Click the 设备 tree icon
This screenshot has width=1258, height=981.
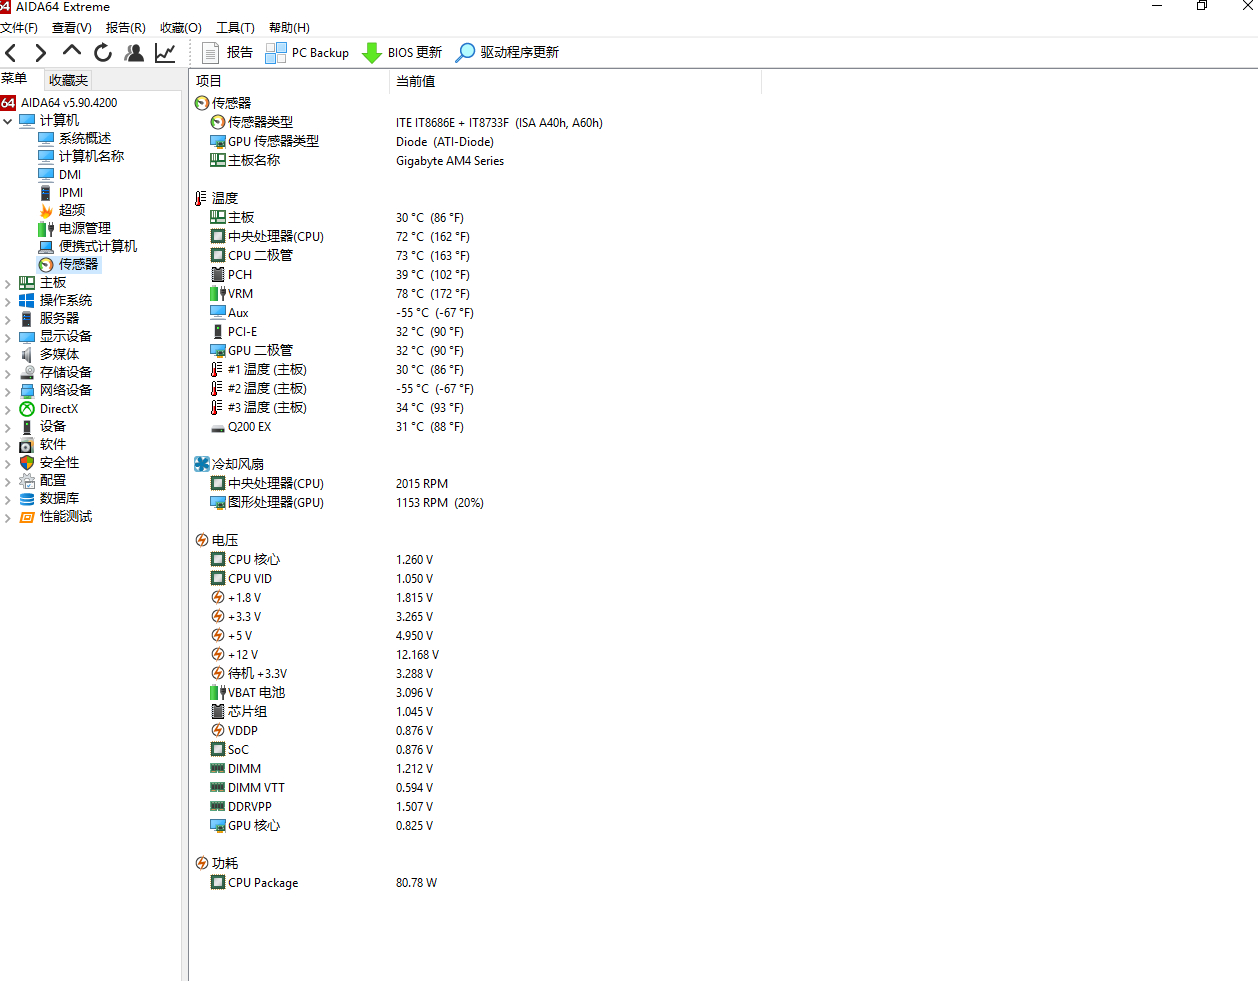pos(27,427)
